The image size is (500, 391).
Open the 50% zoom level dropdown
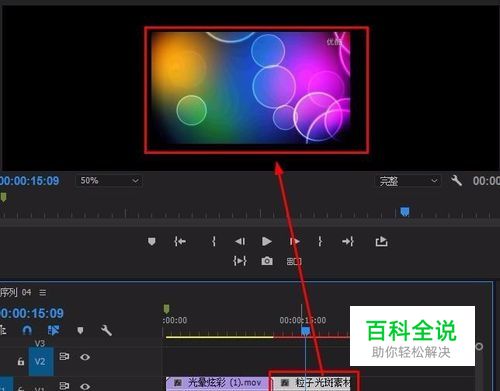tap(109, 181)
